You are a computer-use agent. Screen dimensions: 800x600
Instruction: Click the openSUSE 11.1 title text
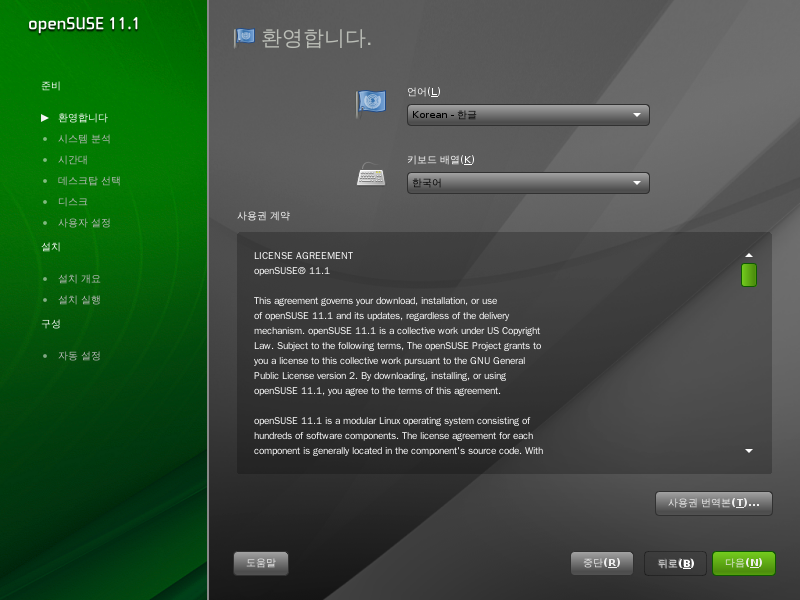click(83, 24)
